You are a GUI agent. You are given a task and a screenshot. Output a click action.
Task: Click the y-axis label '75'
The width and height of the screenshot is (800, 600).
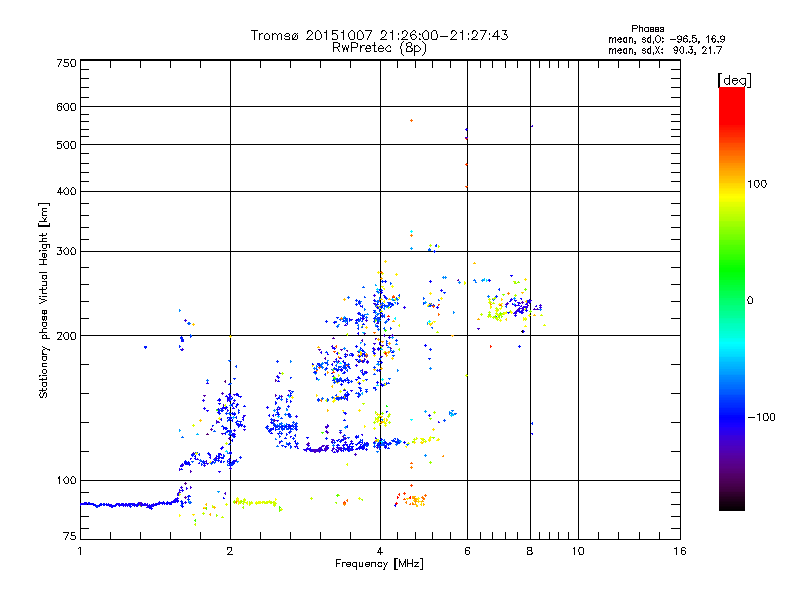70,536
